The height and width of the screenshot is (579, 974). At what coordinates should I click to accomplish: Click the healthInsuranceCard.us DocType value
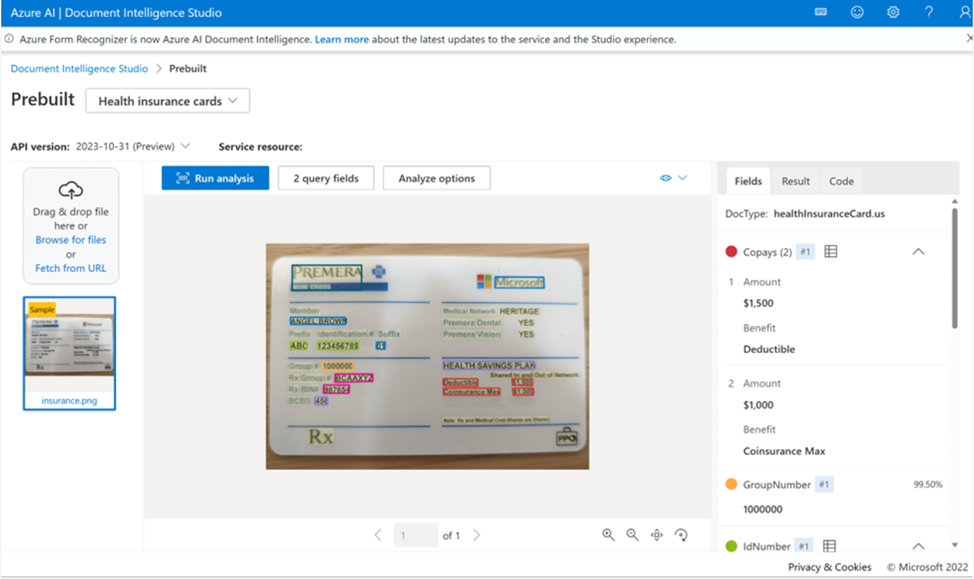829,214
